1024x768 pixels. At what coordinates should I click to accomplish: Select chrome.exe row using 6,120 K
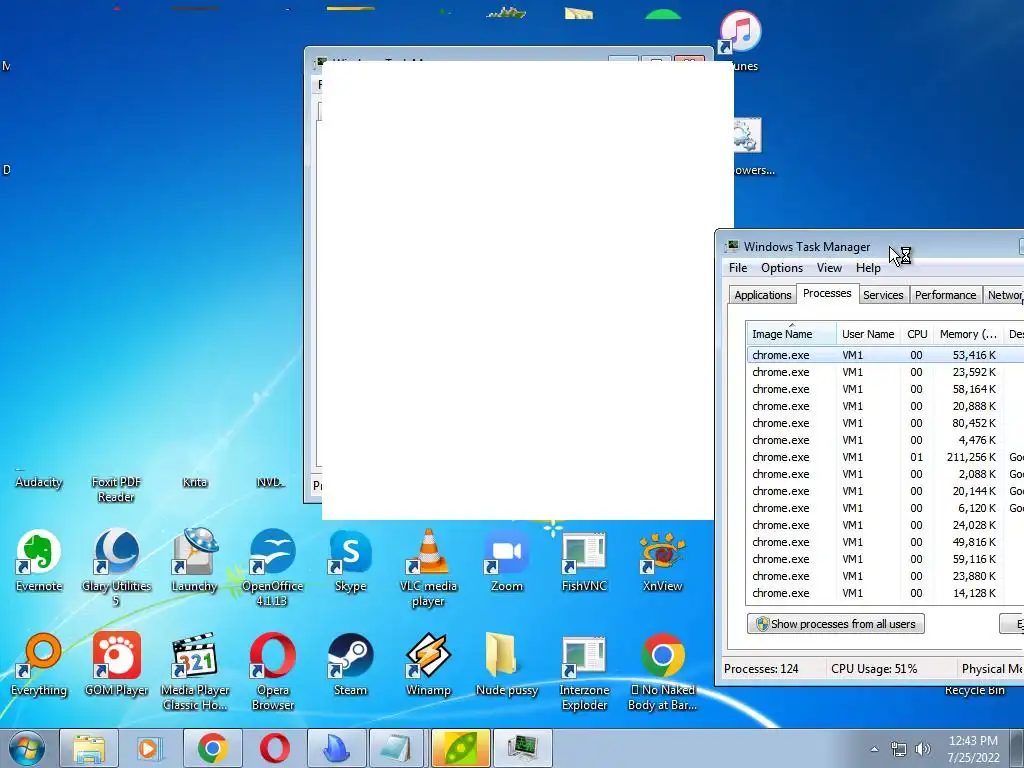[x=885, y=507]
